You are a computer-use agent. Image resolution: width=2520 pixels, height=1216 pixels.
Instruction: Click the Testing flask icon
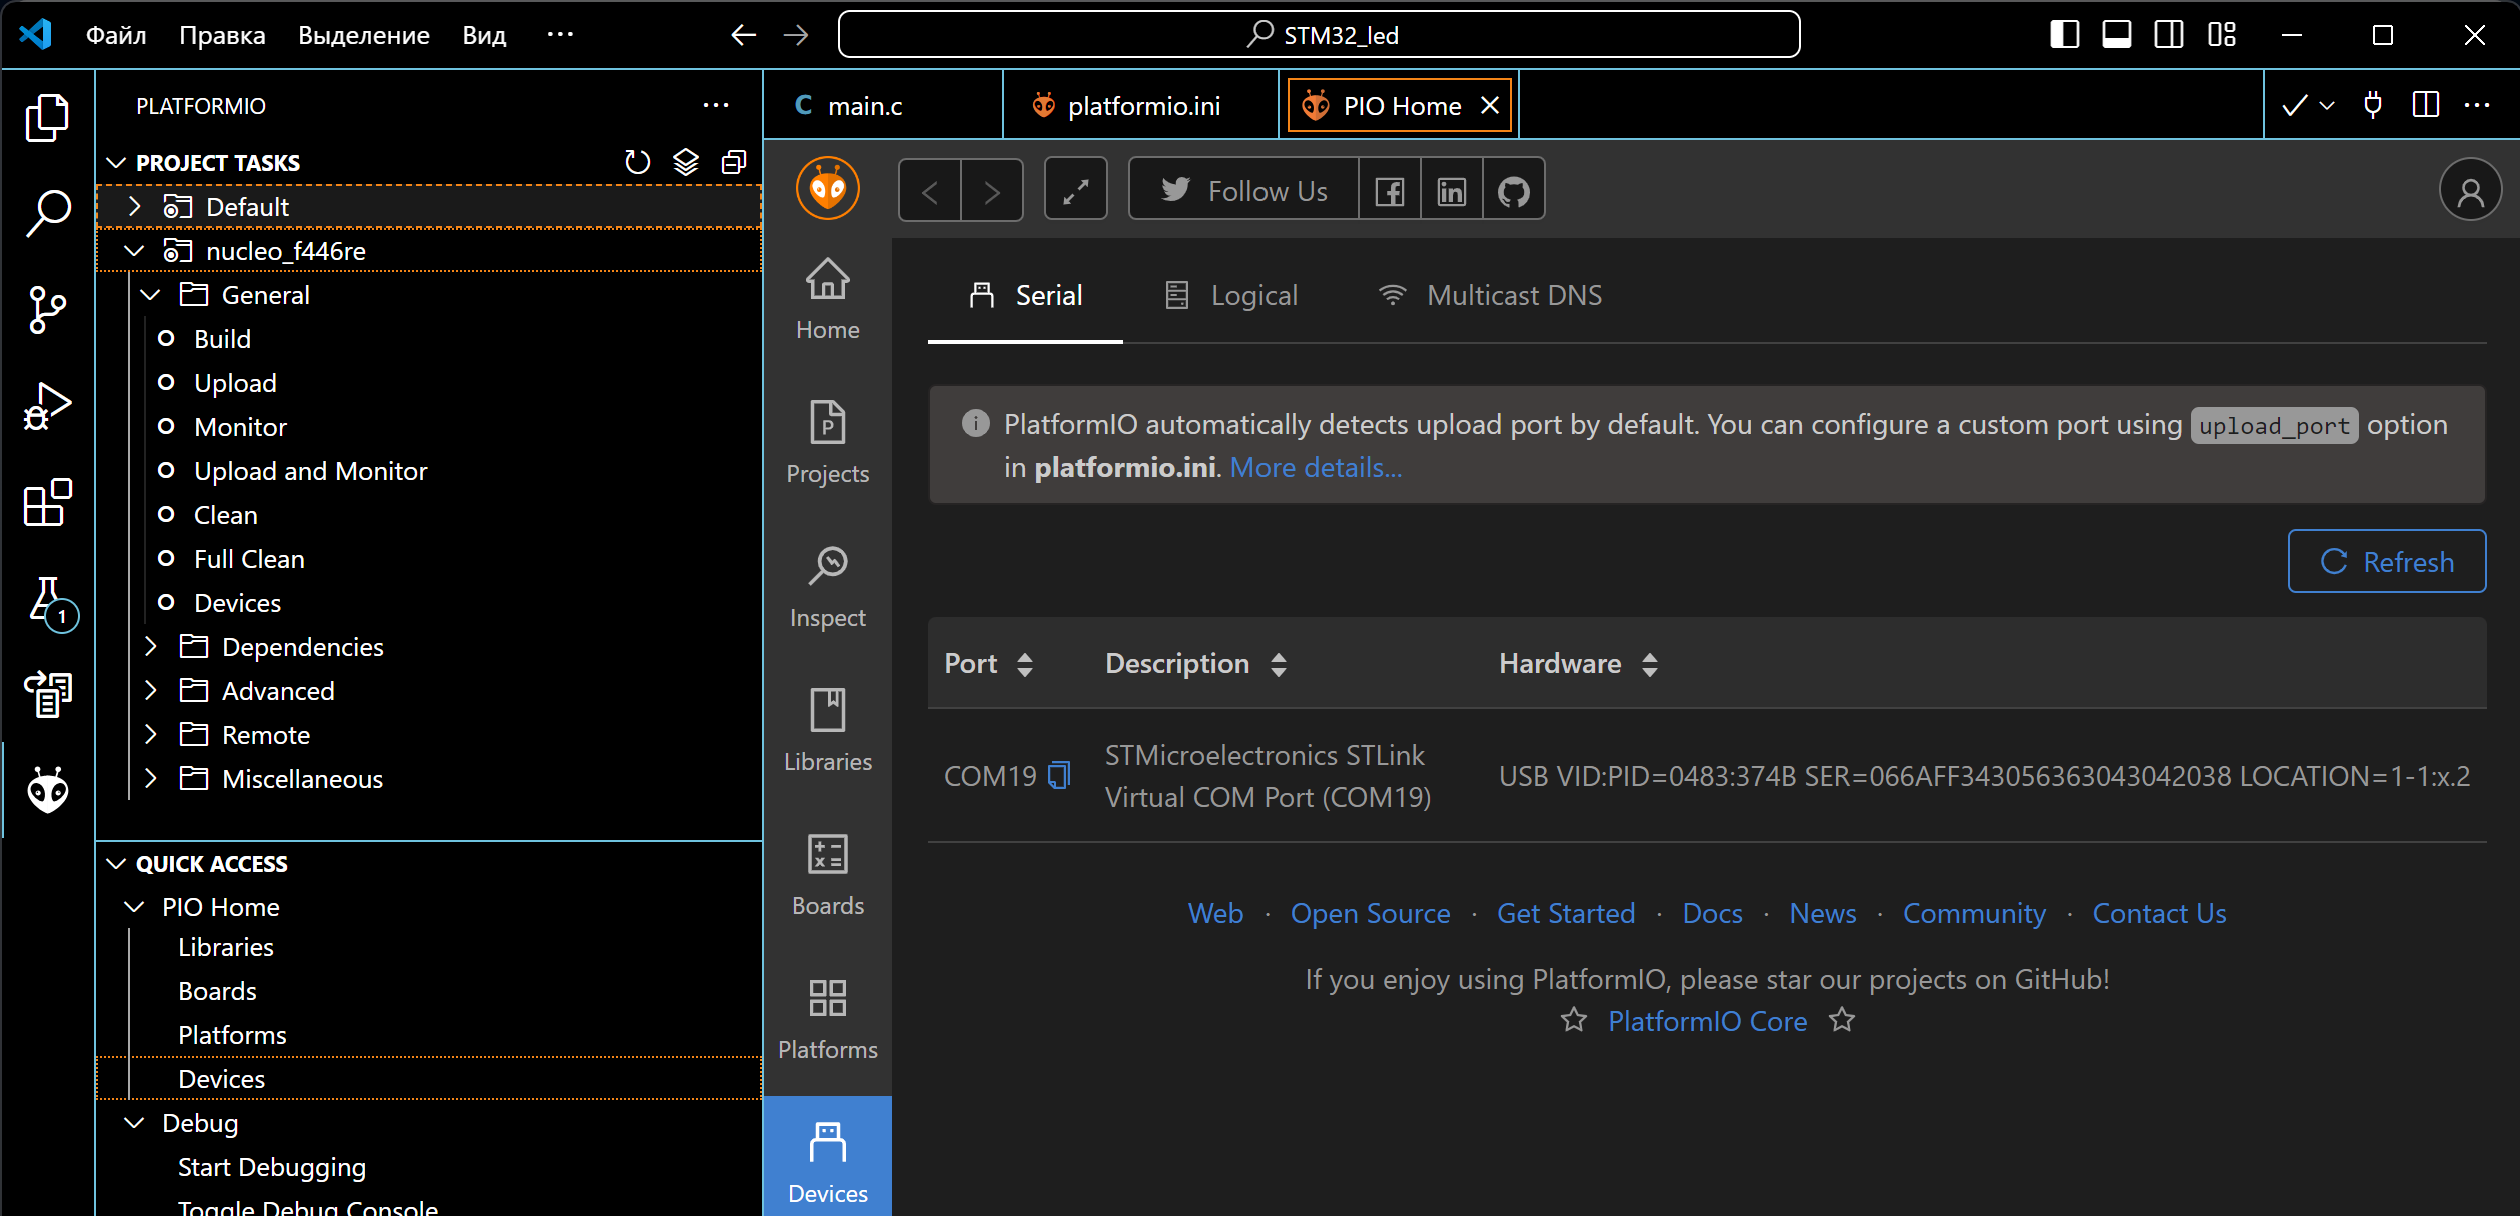[x=47, y=600]
